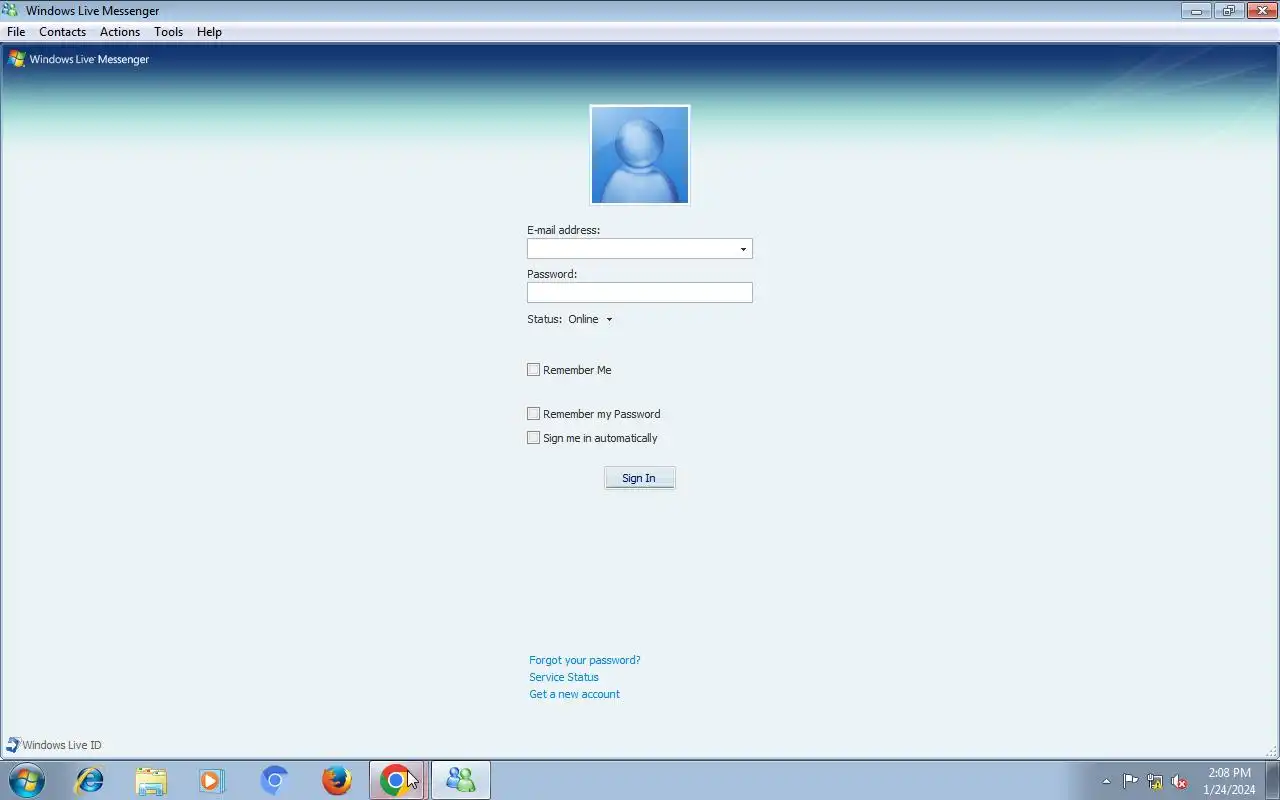Screen dimensions: 1280x800
Task: Open the Service Status link
Action: pyautogui.click(x=564, y=677)
